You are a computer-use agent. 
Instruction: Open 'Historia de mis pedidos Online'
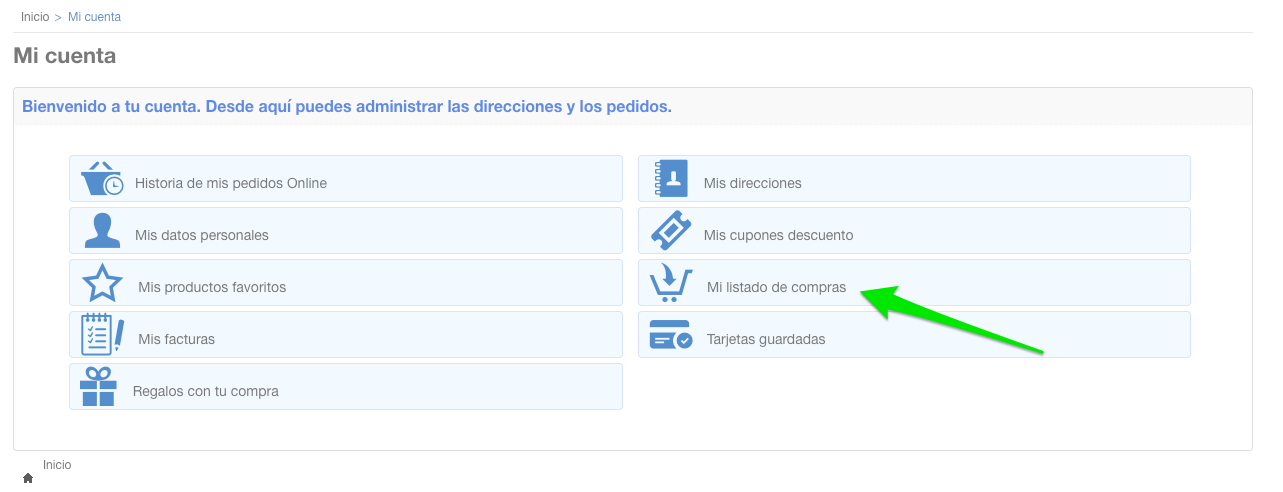click(x=231, y=184)
